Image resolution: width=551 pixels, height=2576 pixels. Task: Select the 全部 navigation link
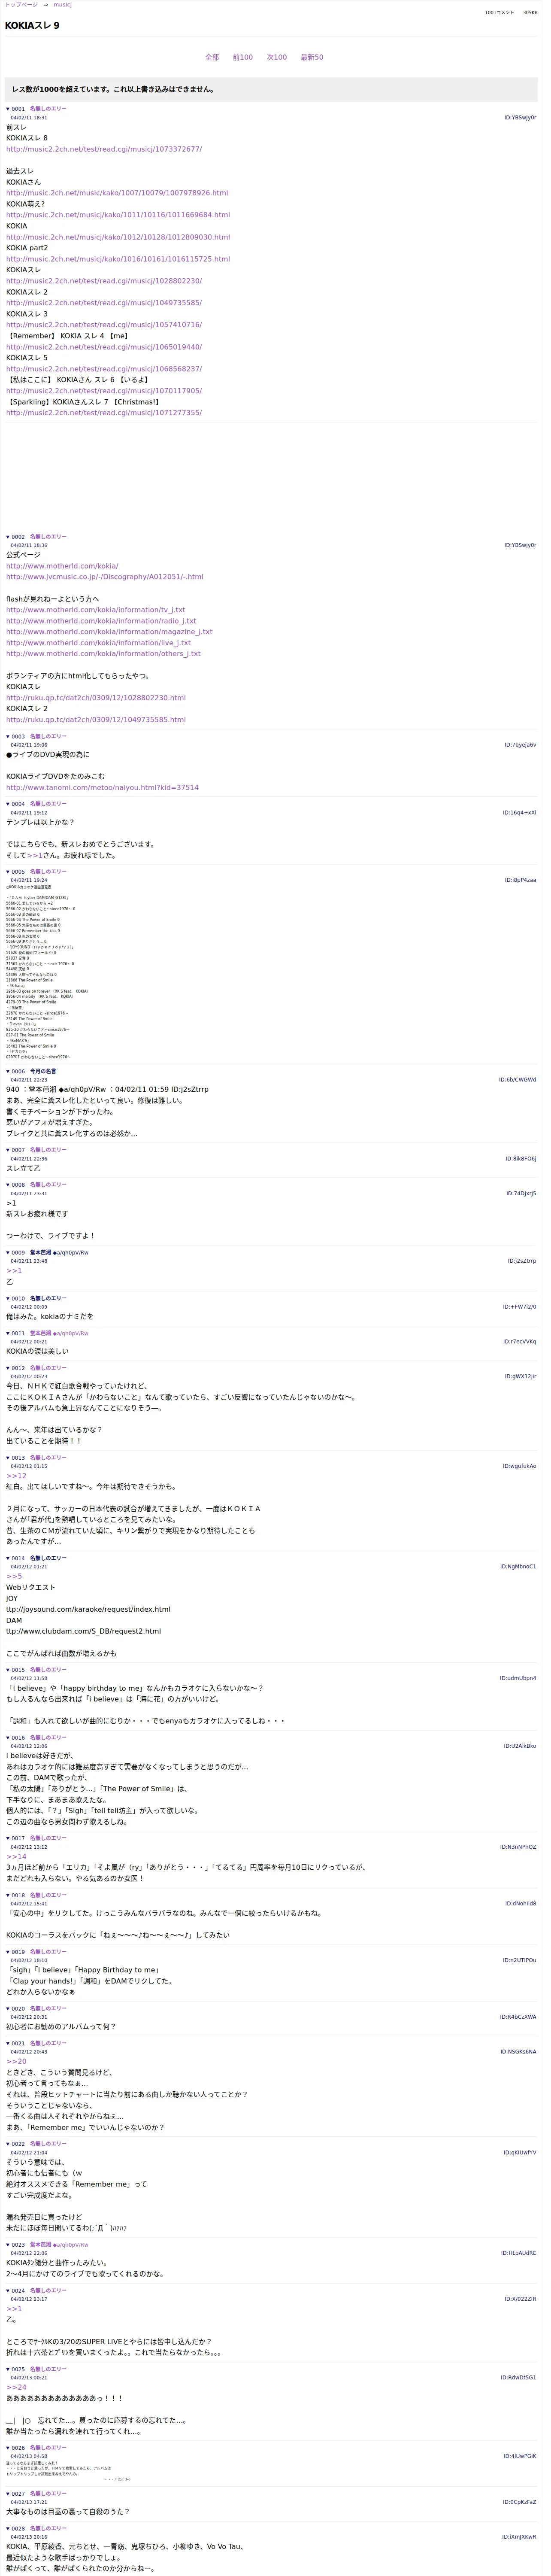[212, 58]
